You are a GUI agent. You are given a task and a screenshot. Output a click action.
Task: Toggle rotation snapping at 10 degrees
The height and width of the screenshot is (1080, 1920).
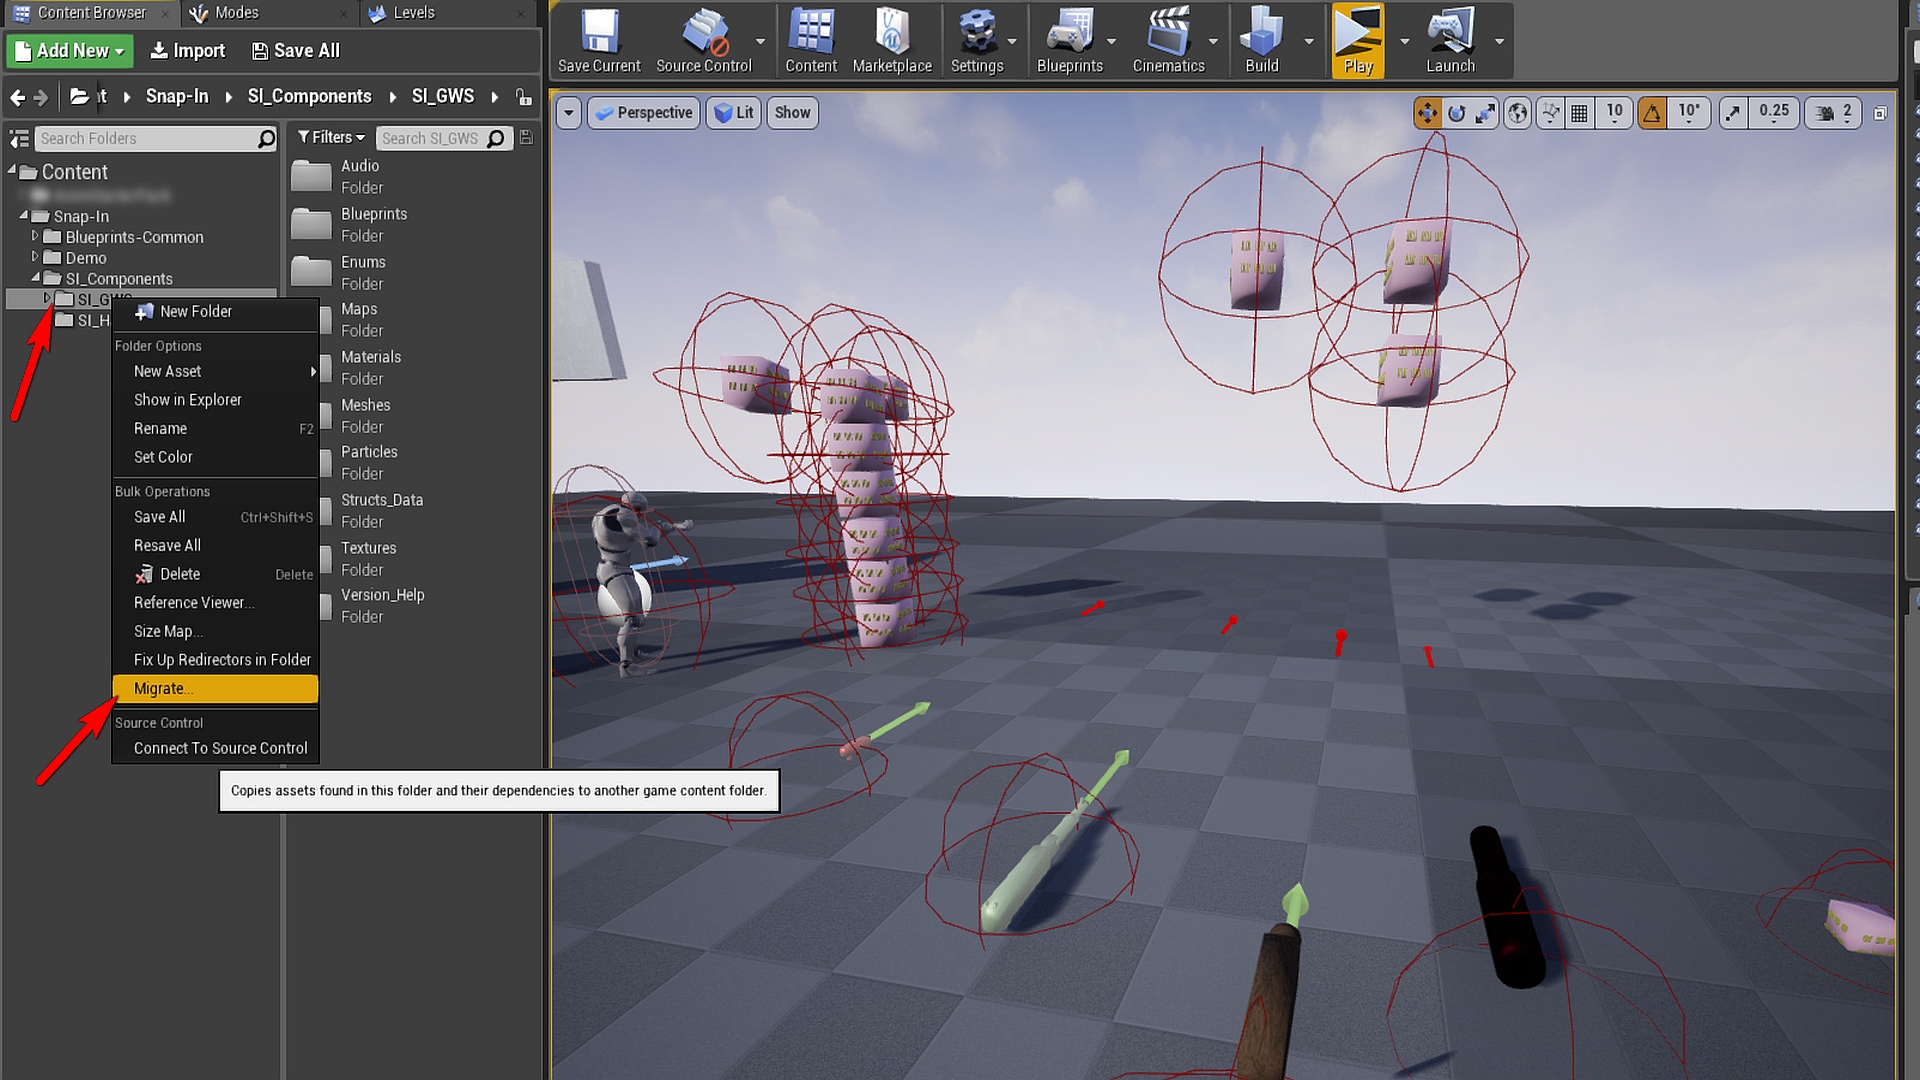(1652, 112)
